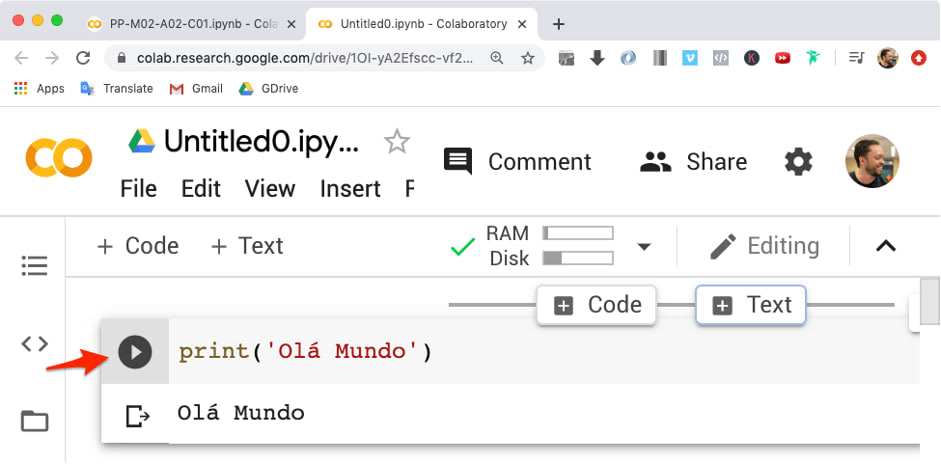
Task: Close the Untitled0.ipynb browser tab
Action: click(522, 24)
